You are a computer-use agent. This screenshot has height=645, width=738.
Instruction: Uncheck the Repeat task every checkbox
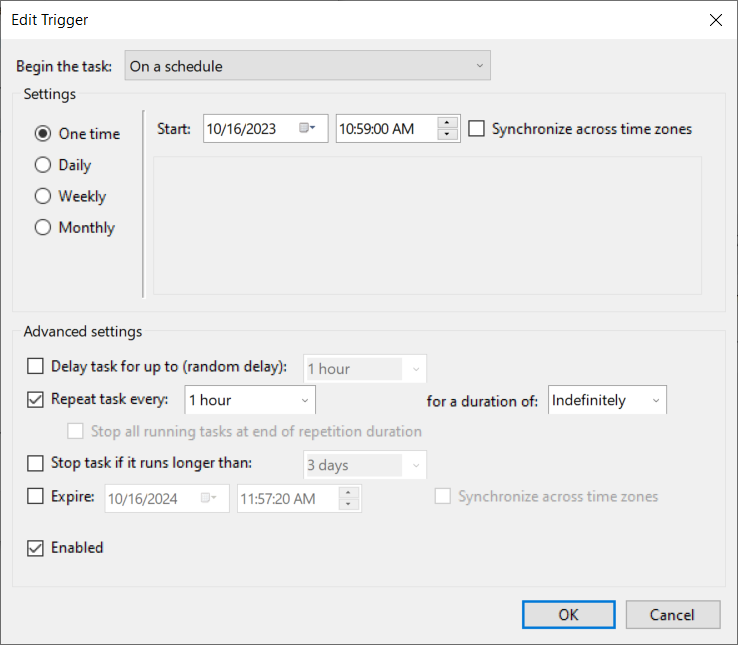(36, 399)
